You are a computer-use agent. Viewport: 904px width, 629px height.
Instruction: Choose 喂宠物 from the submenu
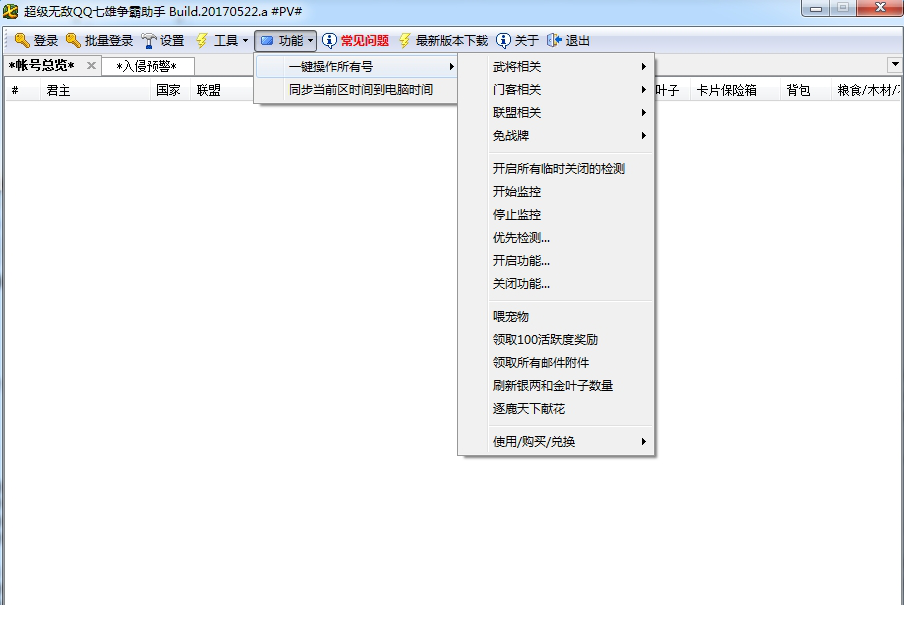(x=556, y=317)
